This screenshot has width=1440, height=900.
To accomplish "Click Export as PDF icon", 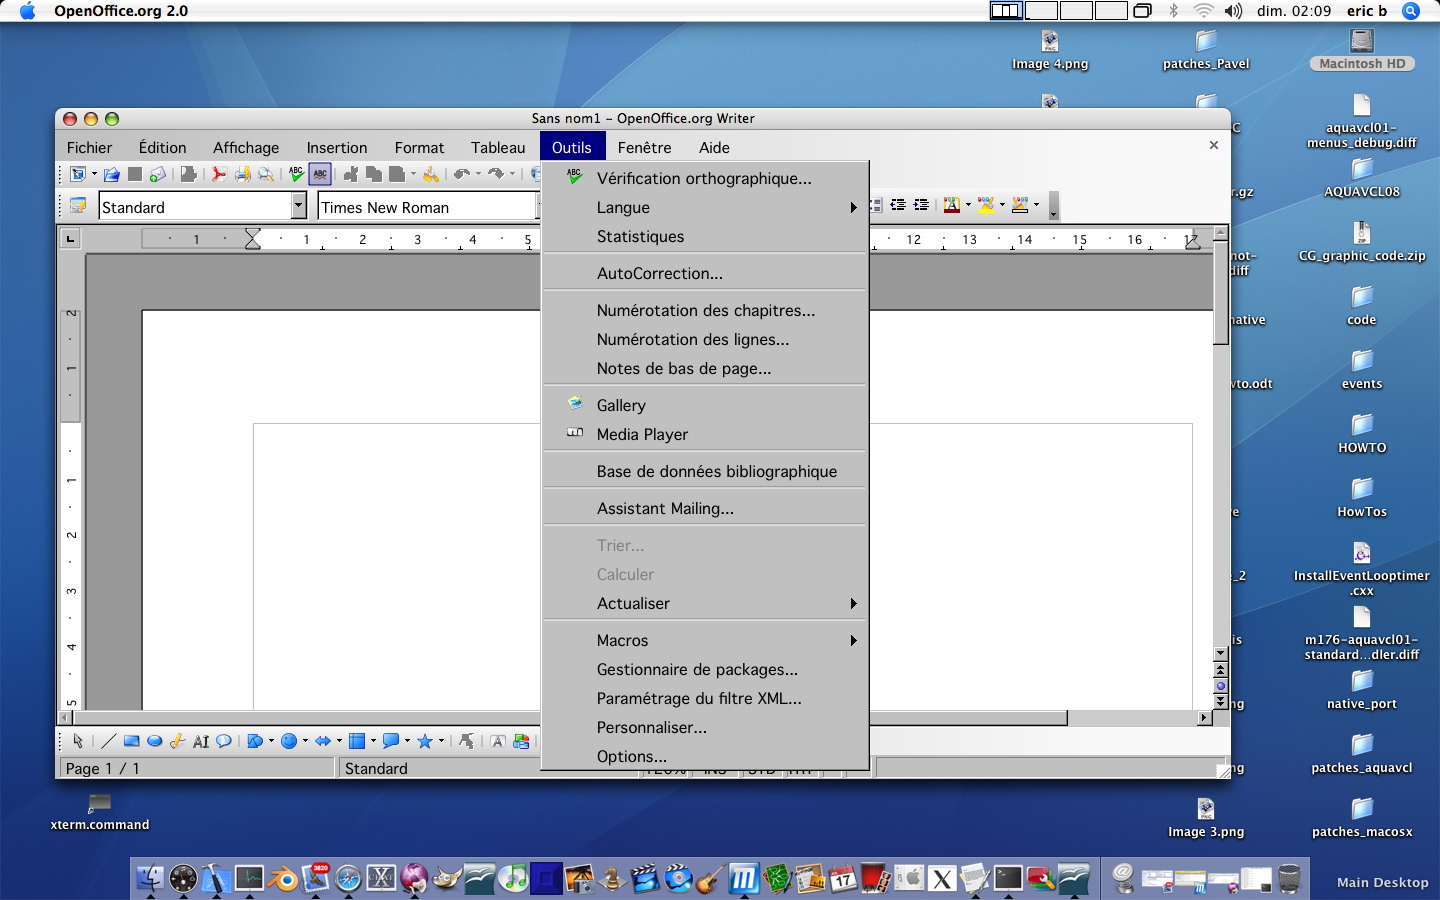I will click(219, 174).
